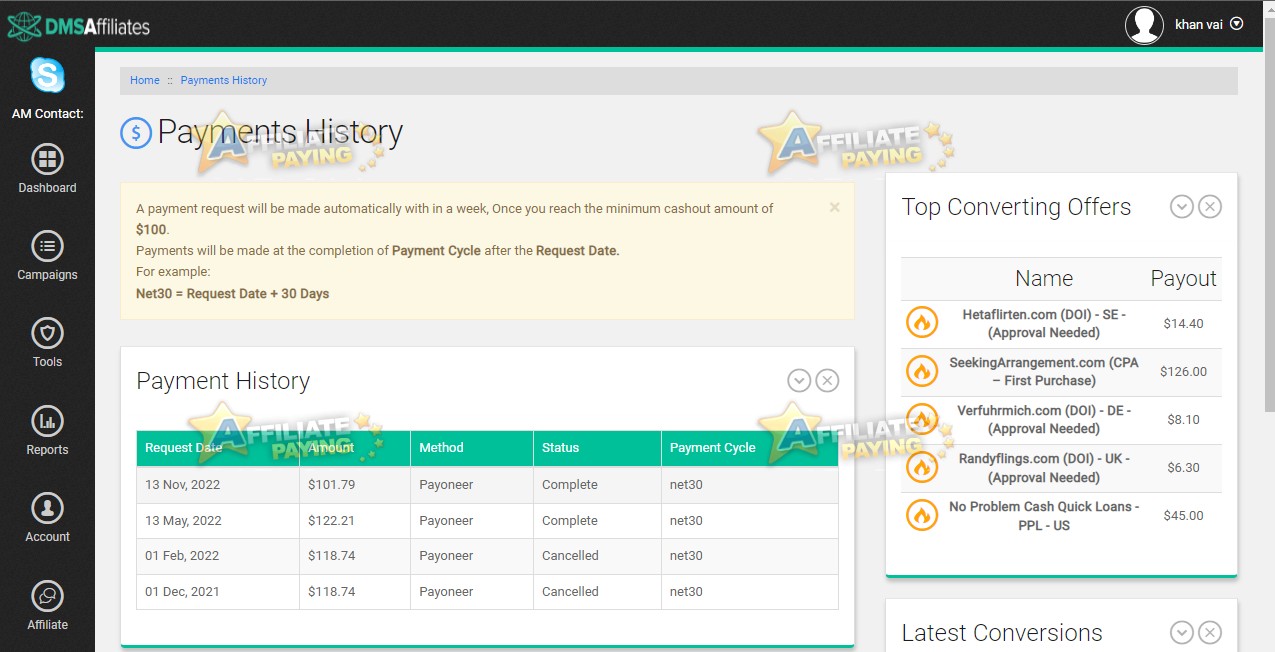Open the Affiliate chat icon
This screenshot has width=1275, height=652.
point(47,596)
